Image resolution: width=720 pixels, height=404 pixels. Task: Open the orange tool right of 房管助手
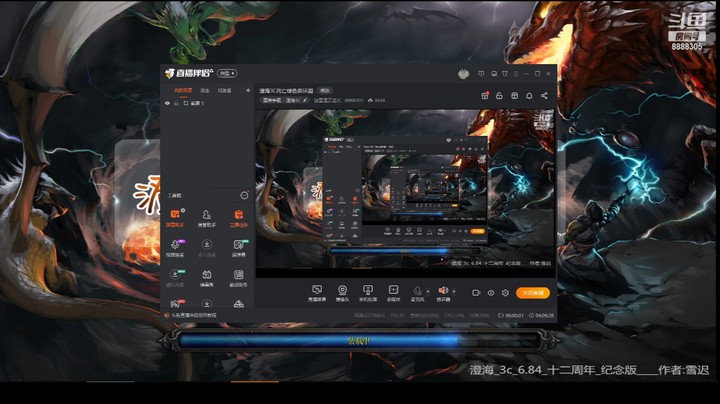click(x=238, y=218)
